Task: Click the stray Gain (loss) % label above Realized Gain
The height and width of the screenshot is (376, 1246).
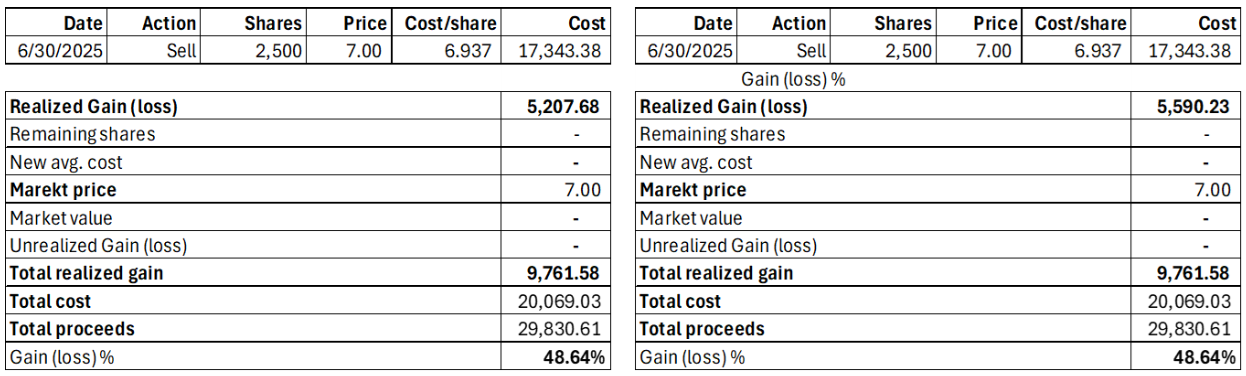Action: pyautogui.click(x=793, y=79)
